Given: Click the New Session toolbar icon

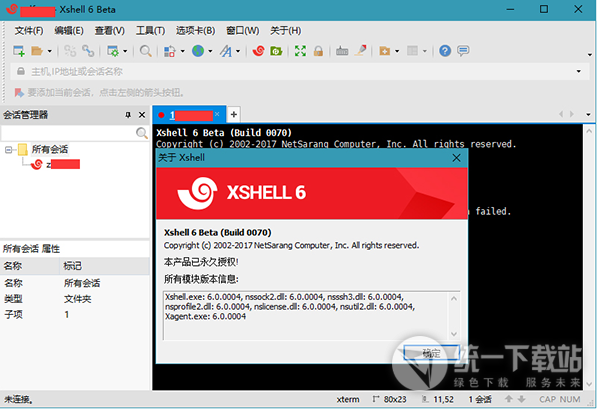Looking at the screenshot, I should tap(18, 51).
